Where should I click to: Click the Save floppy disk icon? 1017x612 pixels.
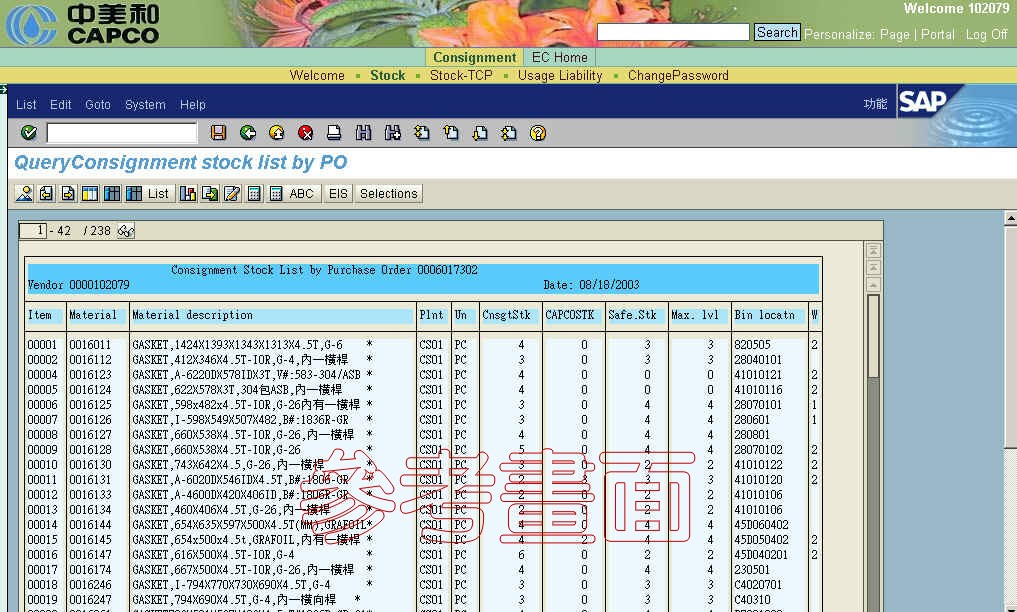click(x=219, y=133)
